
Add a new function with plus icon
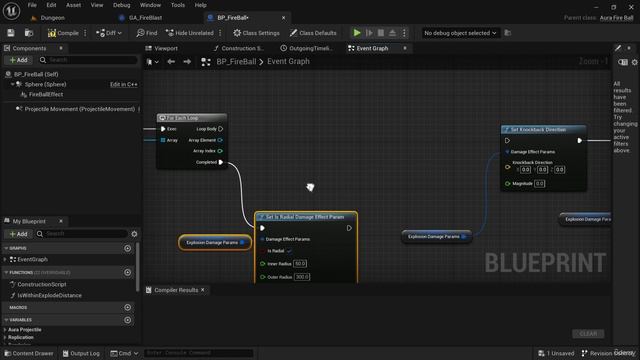[128, 272]
